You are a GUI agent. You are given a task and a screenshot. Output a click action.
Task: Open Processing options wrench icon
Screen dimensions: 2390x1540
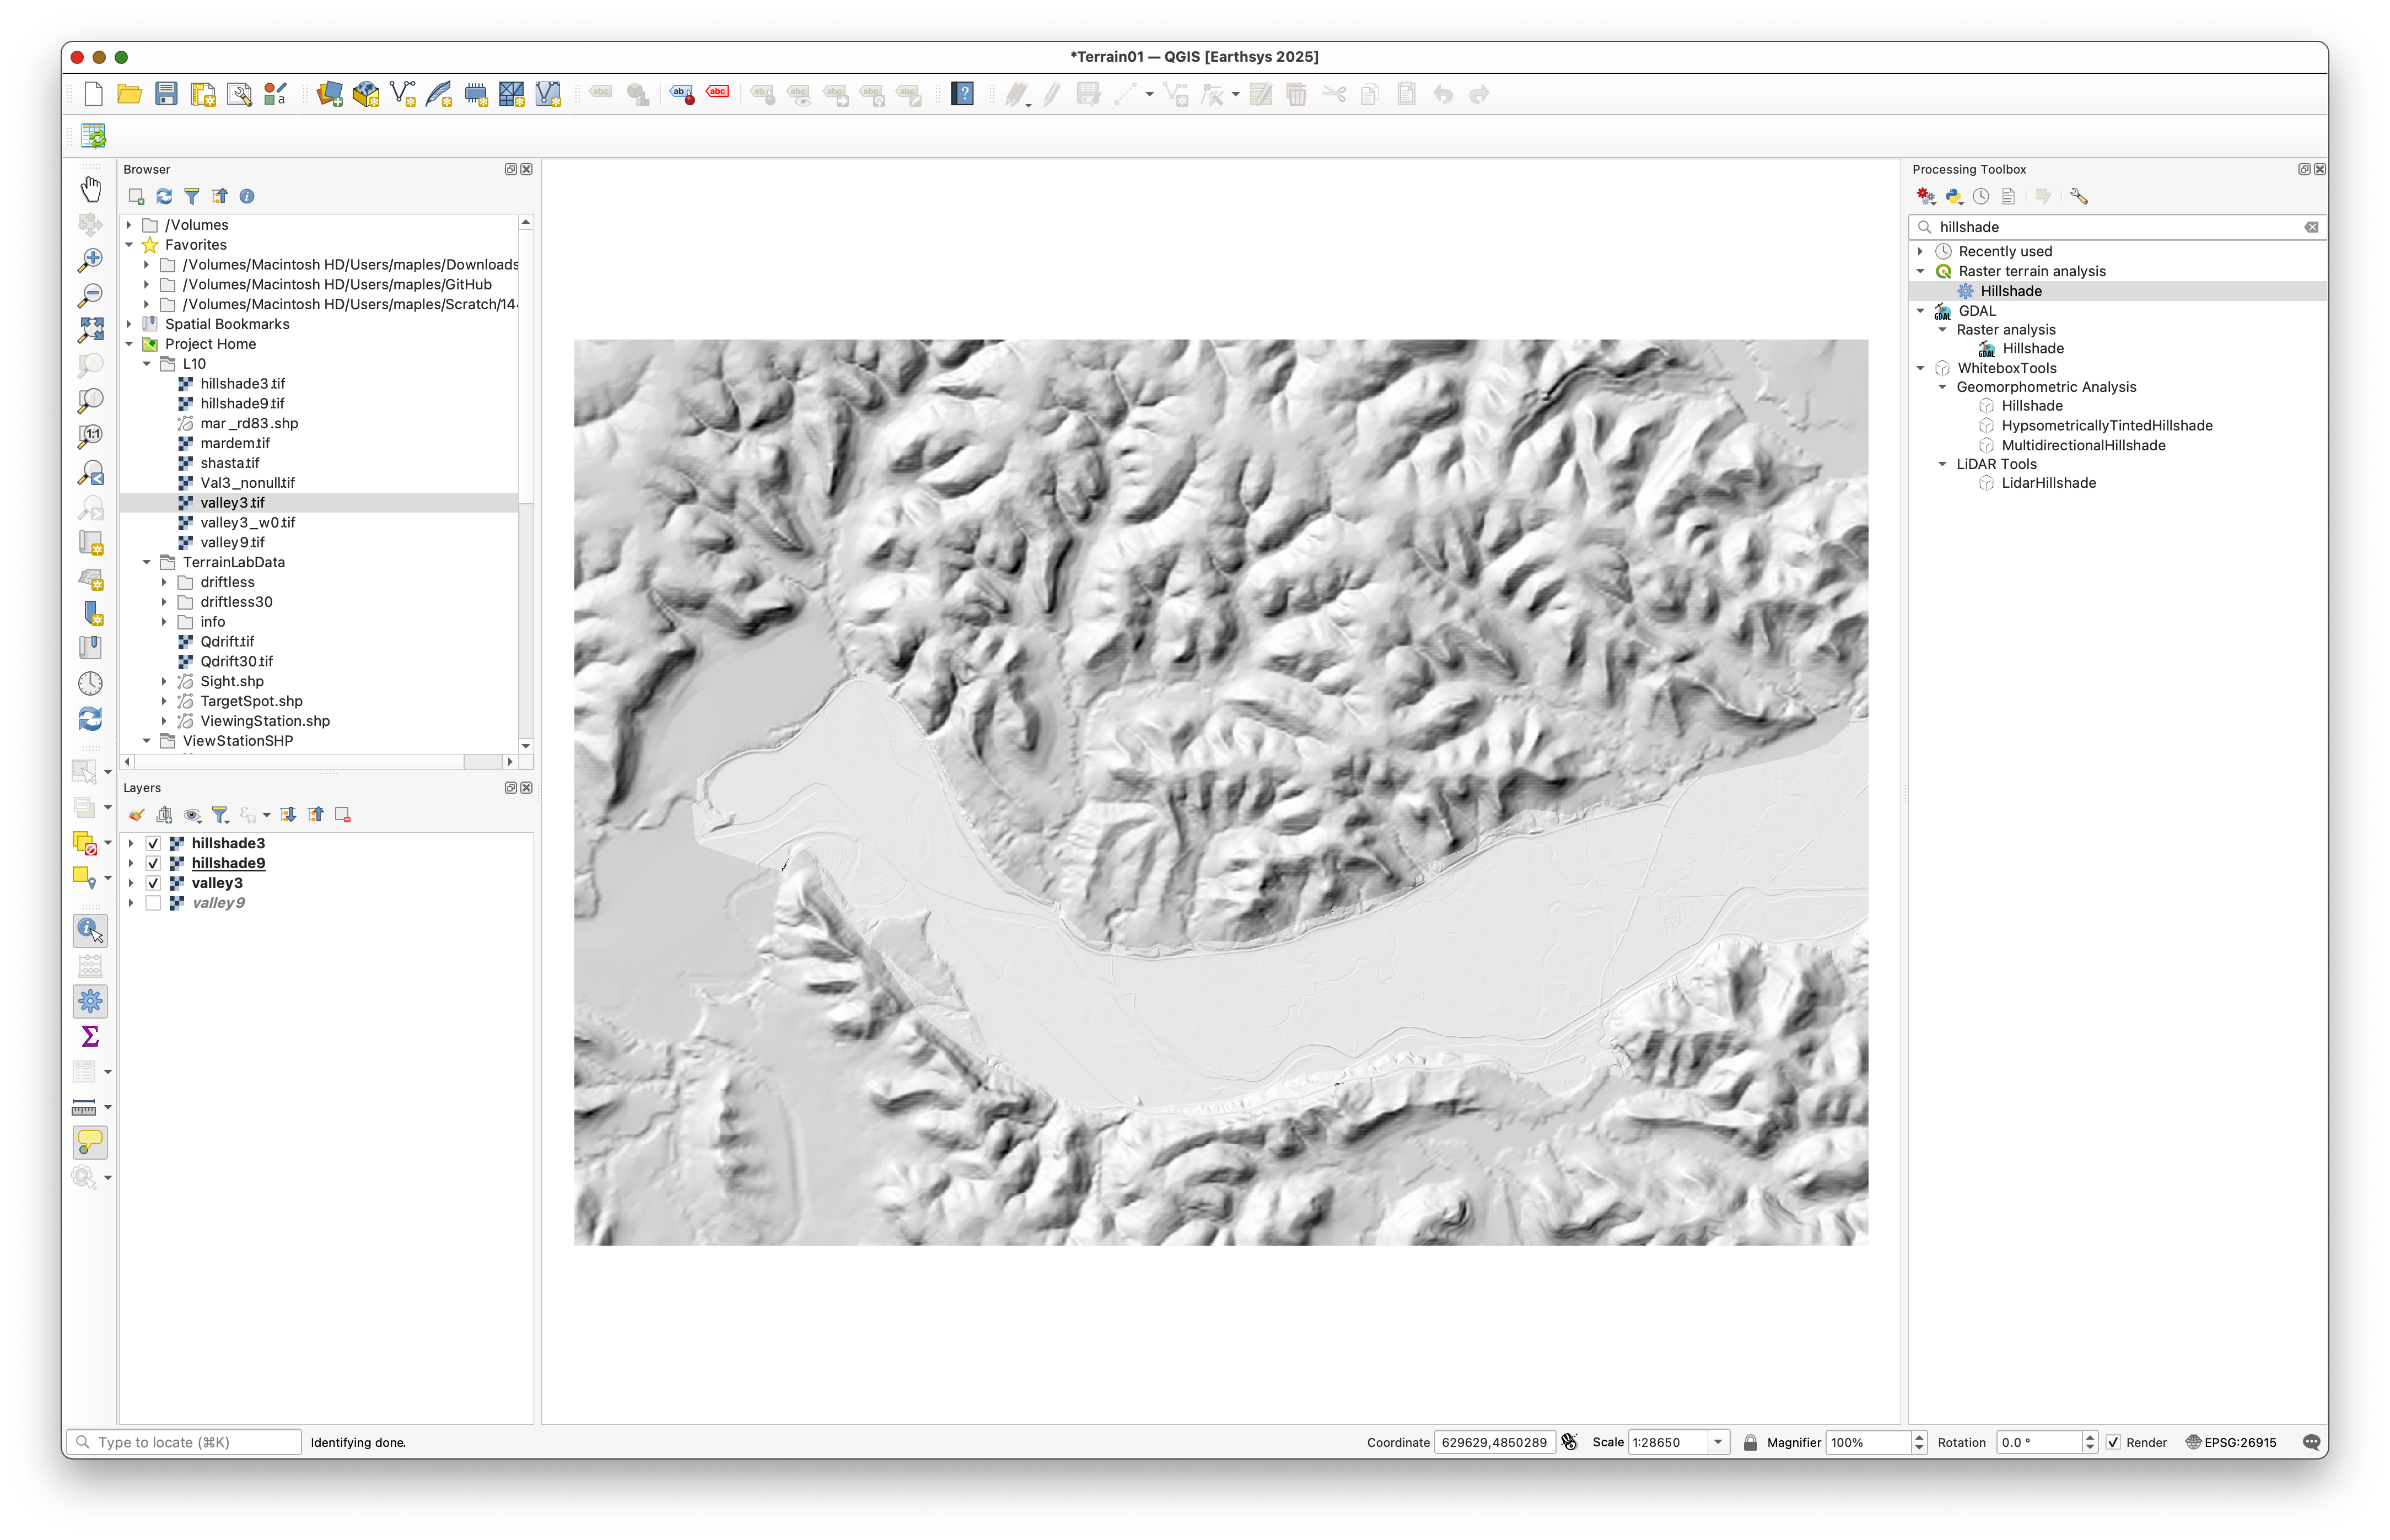point(2079,196)
